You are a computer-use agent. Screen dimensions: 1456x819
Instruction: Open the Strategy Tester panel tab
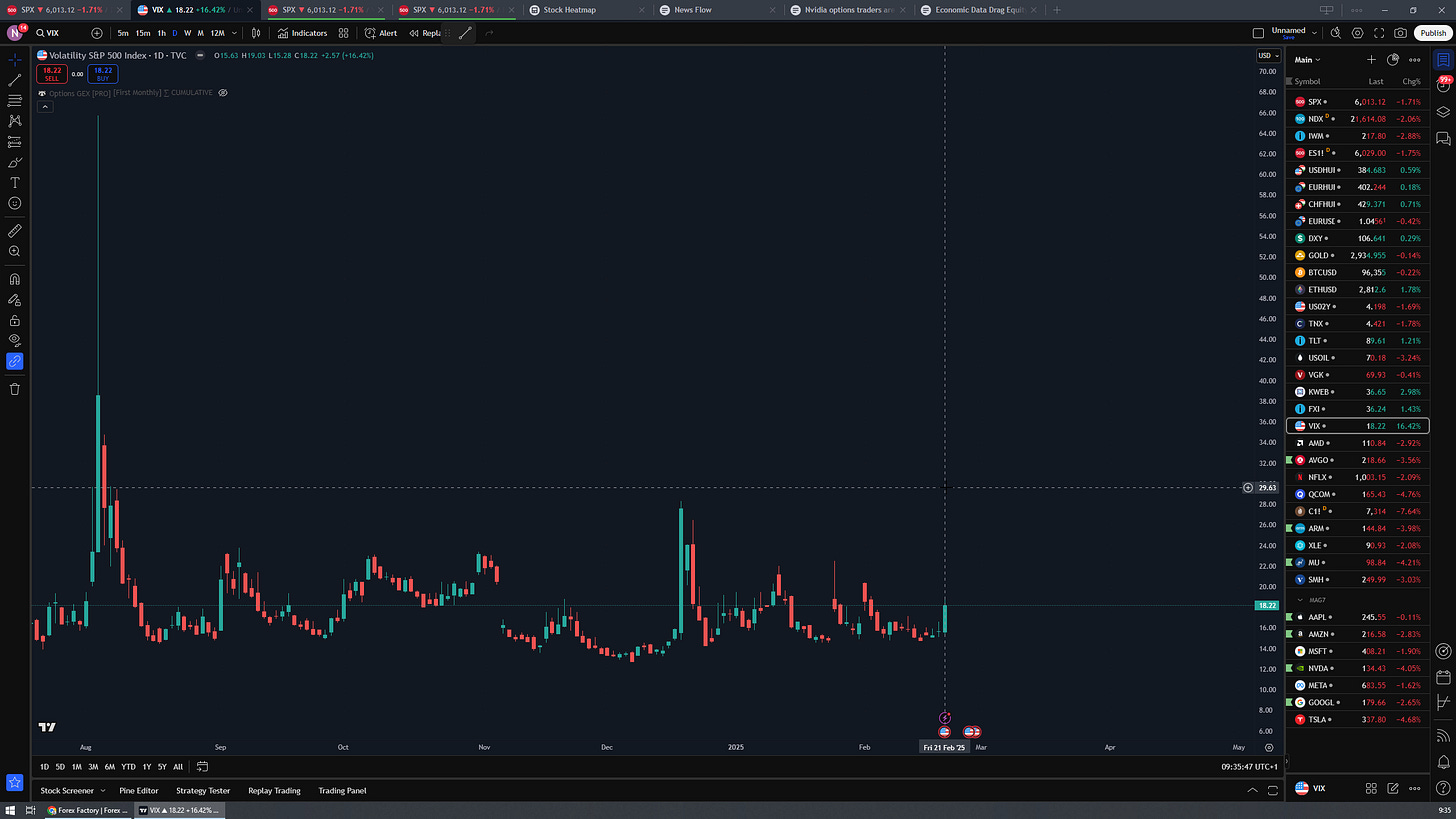[204, 791]
